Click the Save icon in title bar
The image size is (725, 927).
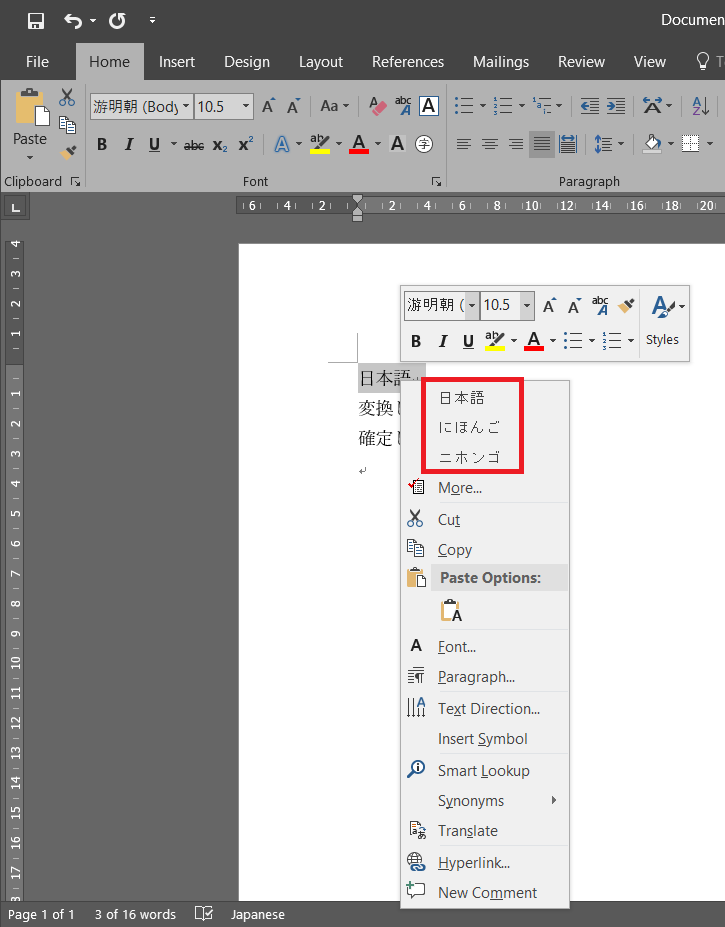click(x=36, y=20)
